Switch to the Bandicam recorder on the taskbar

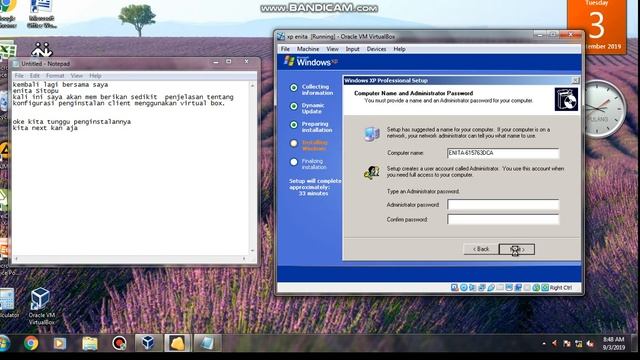pyautogui.click(x=119, y=343)
